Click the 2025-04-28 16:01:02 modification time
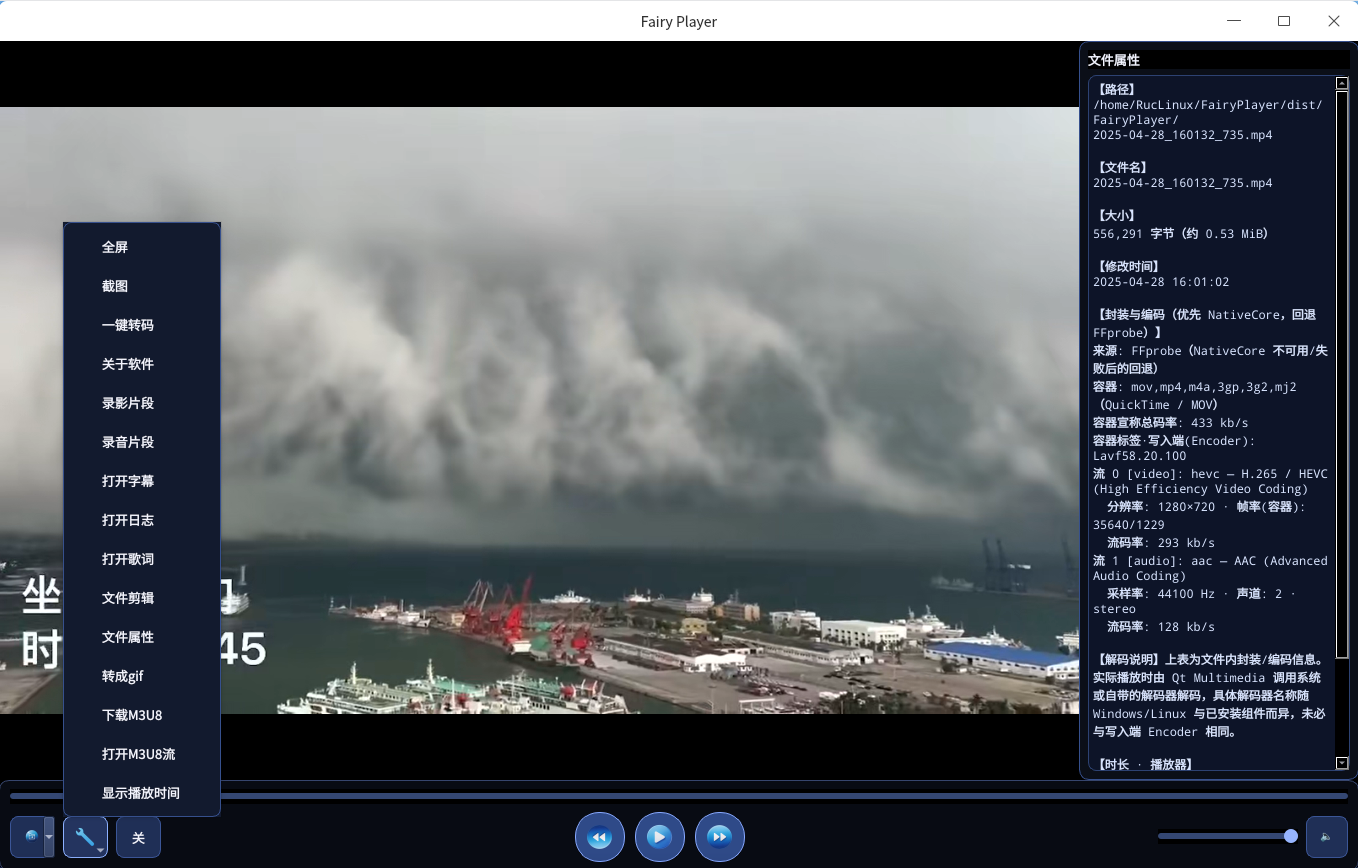Screen dimensions: 1358x868 click(1161, 282)
